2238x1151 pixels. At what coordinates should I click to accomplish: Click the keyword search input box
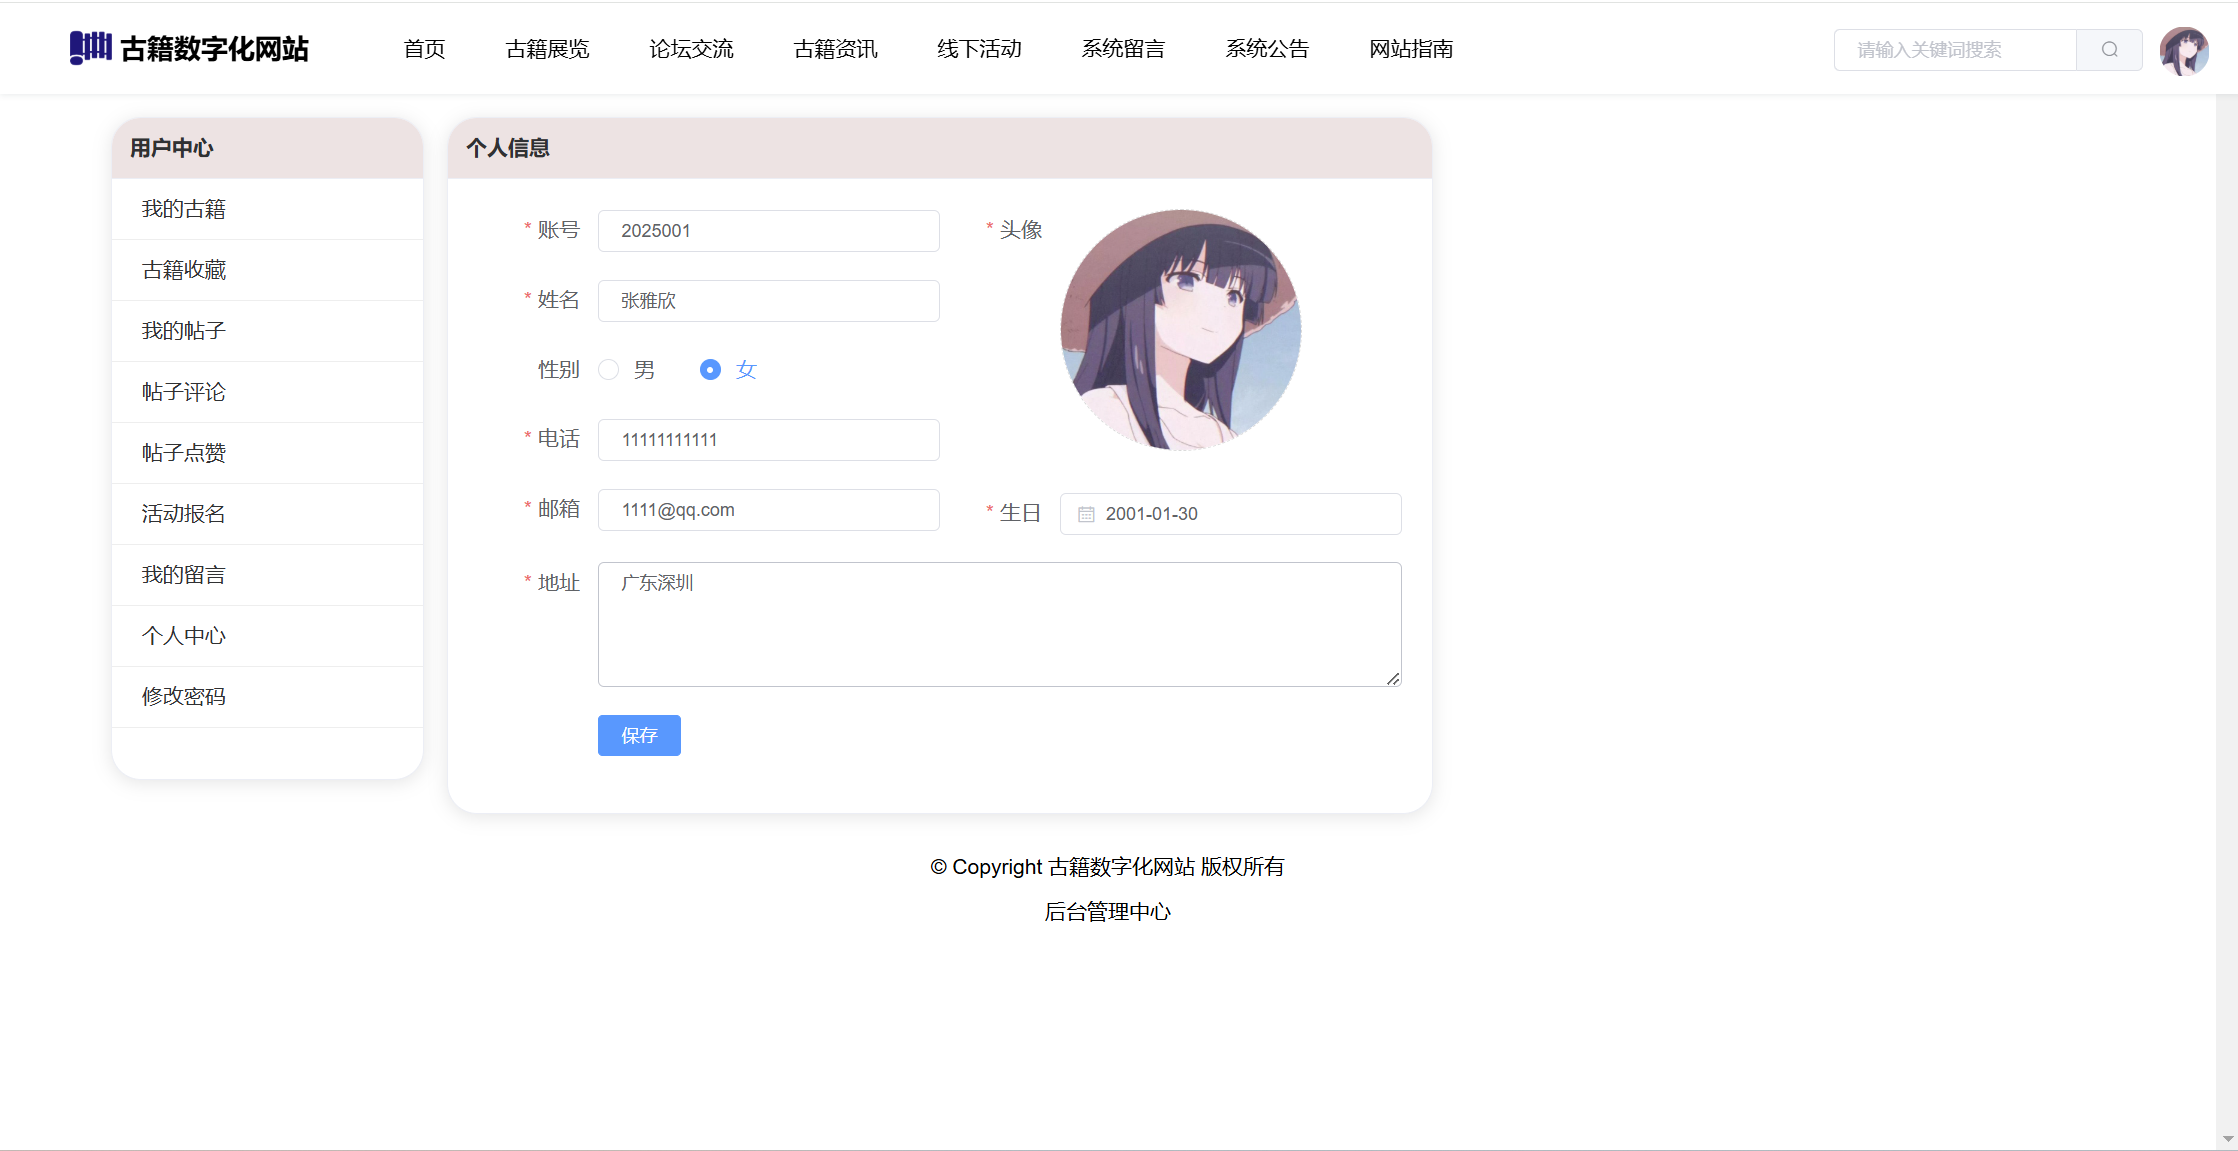(1955, 50)
